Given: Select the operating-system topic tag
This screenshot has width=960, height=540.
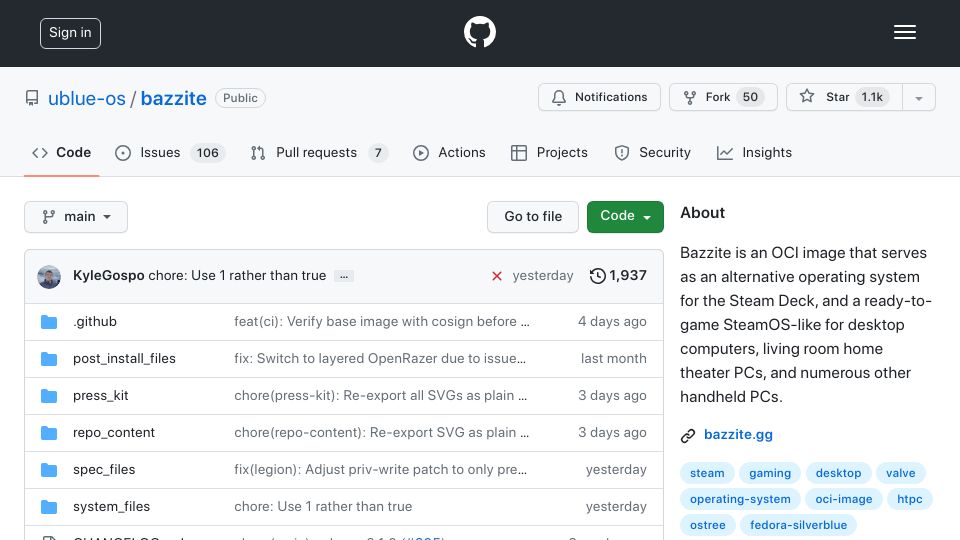Looking at the screenshot, I should click(740, 499).
